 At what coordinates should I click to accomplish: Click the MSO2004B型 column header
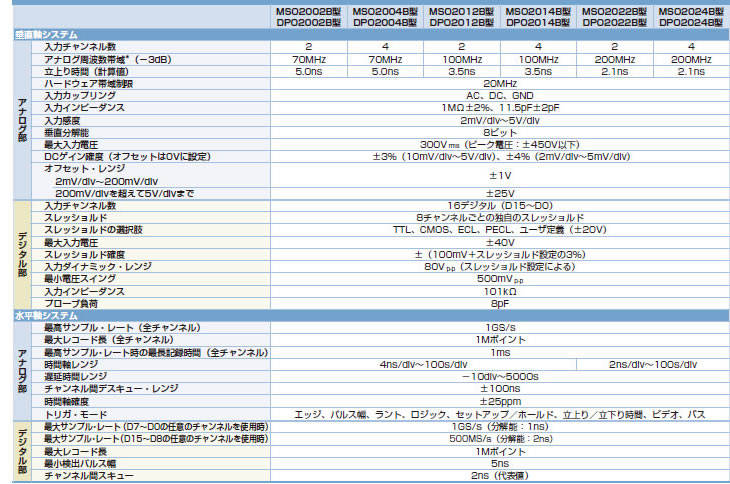coord(385,11)
